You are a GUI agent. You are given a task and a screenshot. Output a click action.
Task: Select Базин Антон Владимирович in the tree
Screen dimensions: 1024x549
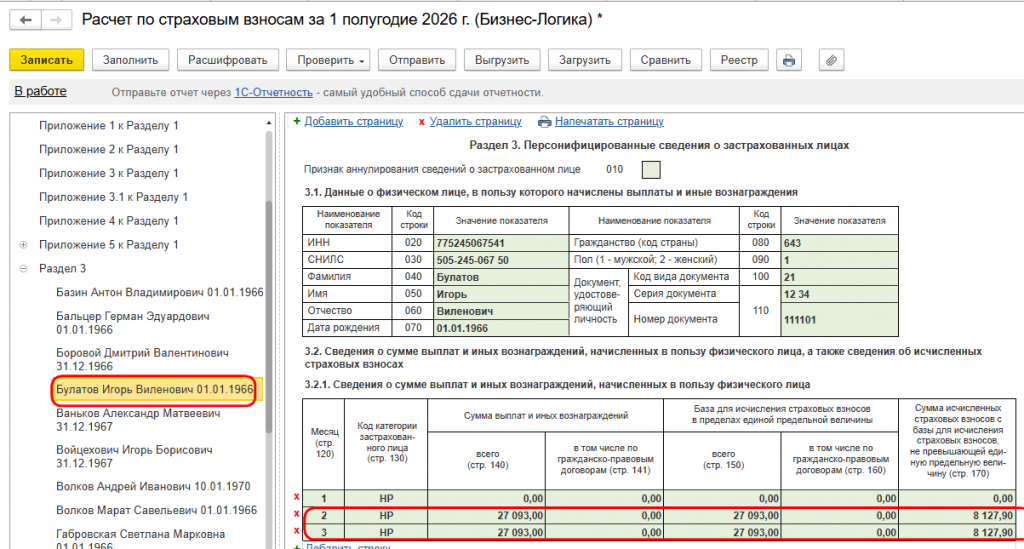click(159, 292)
